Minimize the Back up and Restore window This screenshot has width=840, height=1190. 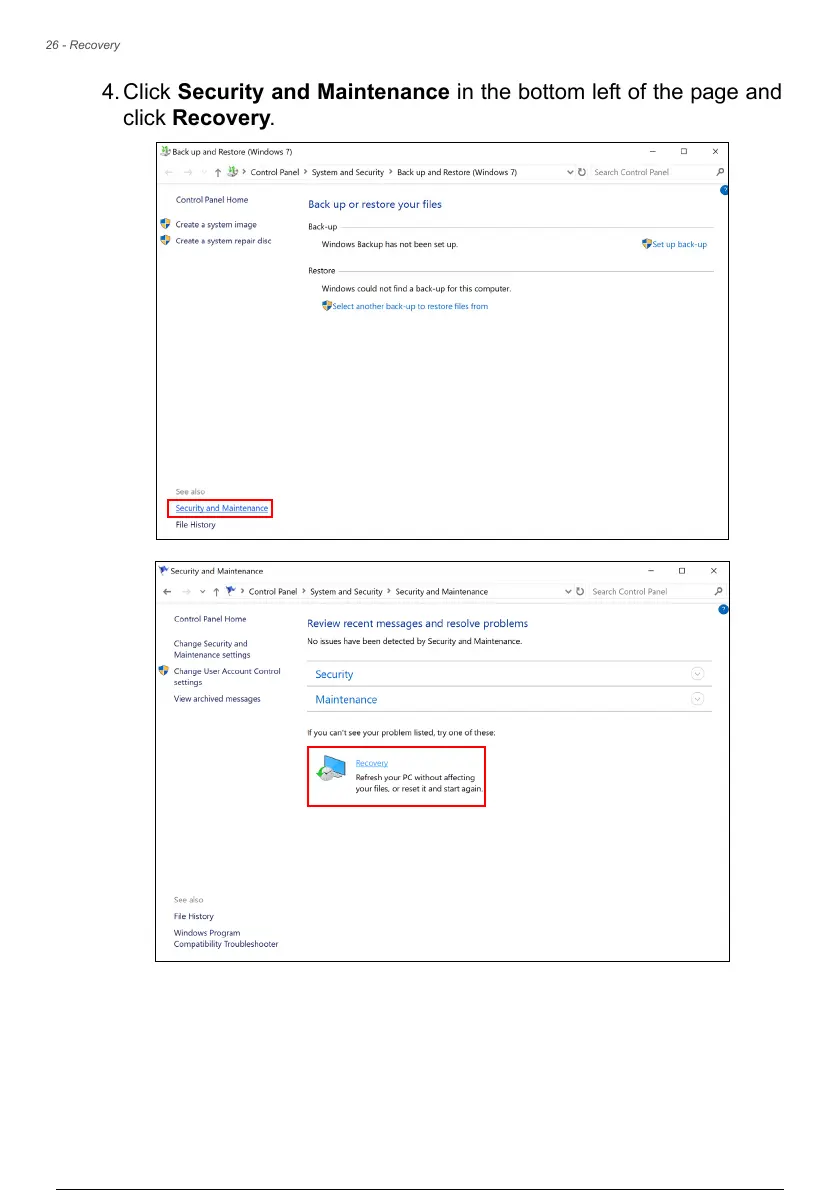pos(652,151)
